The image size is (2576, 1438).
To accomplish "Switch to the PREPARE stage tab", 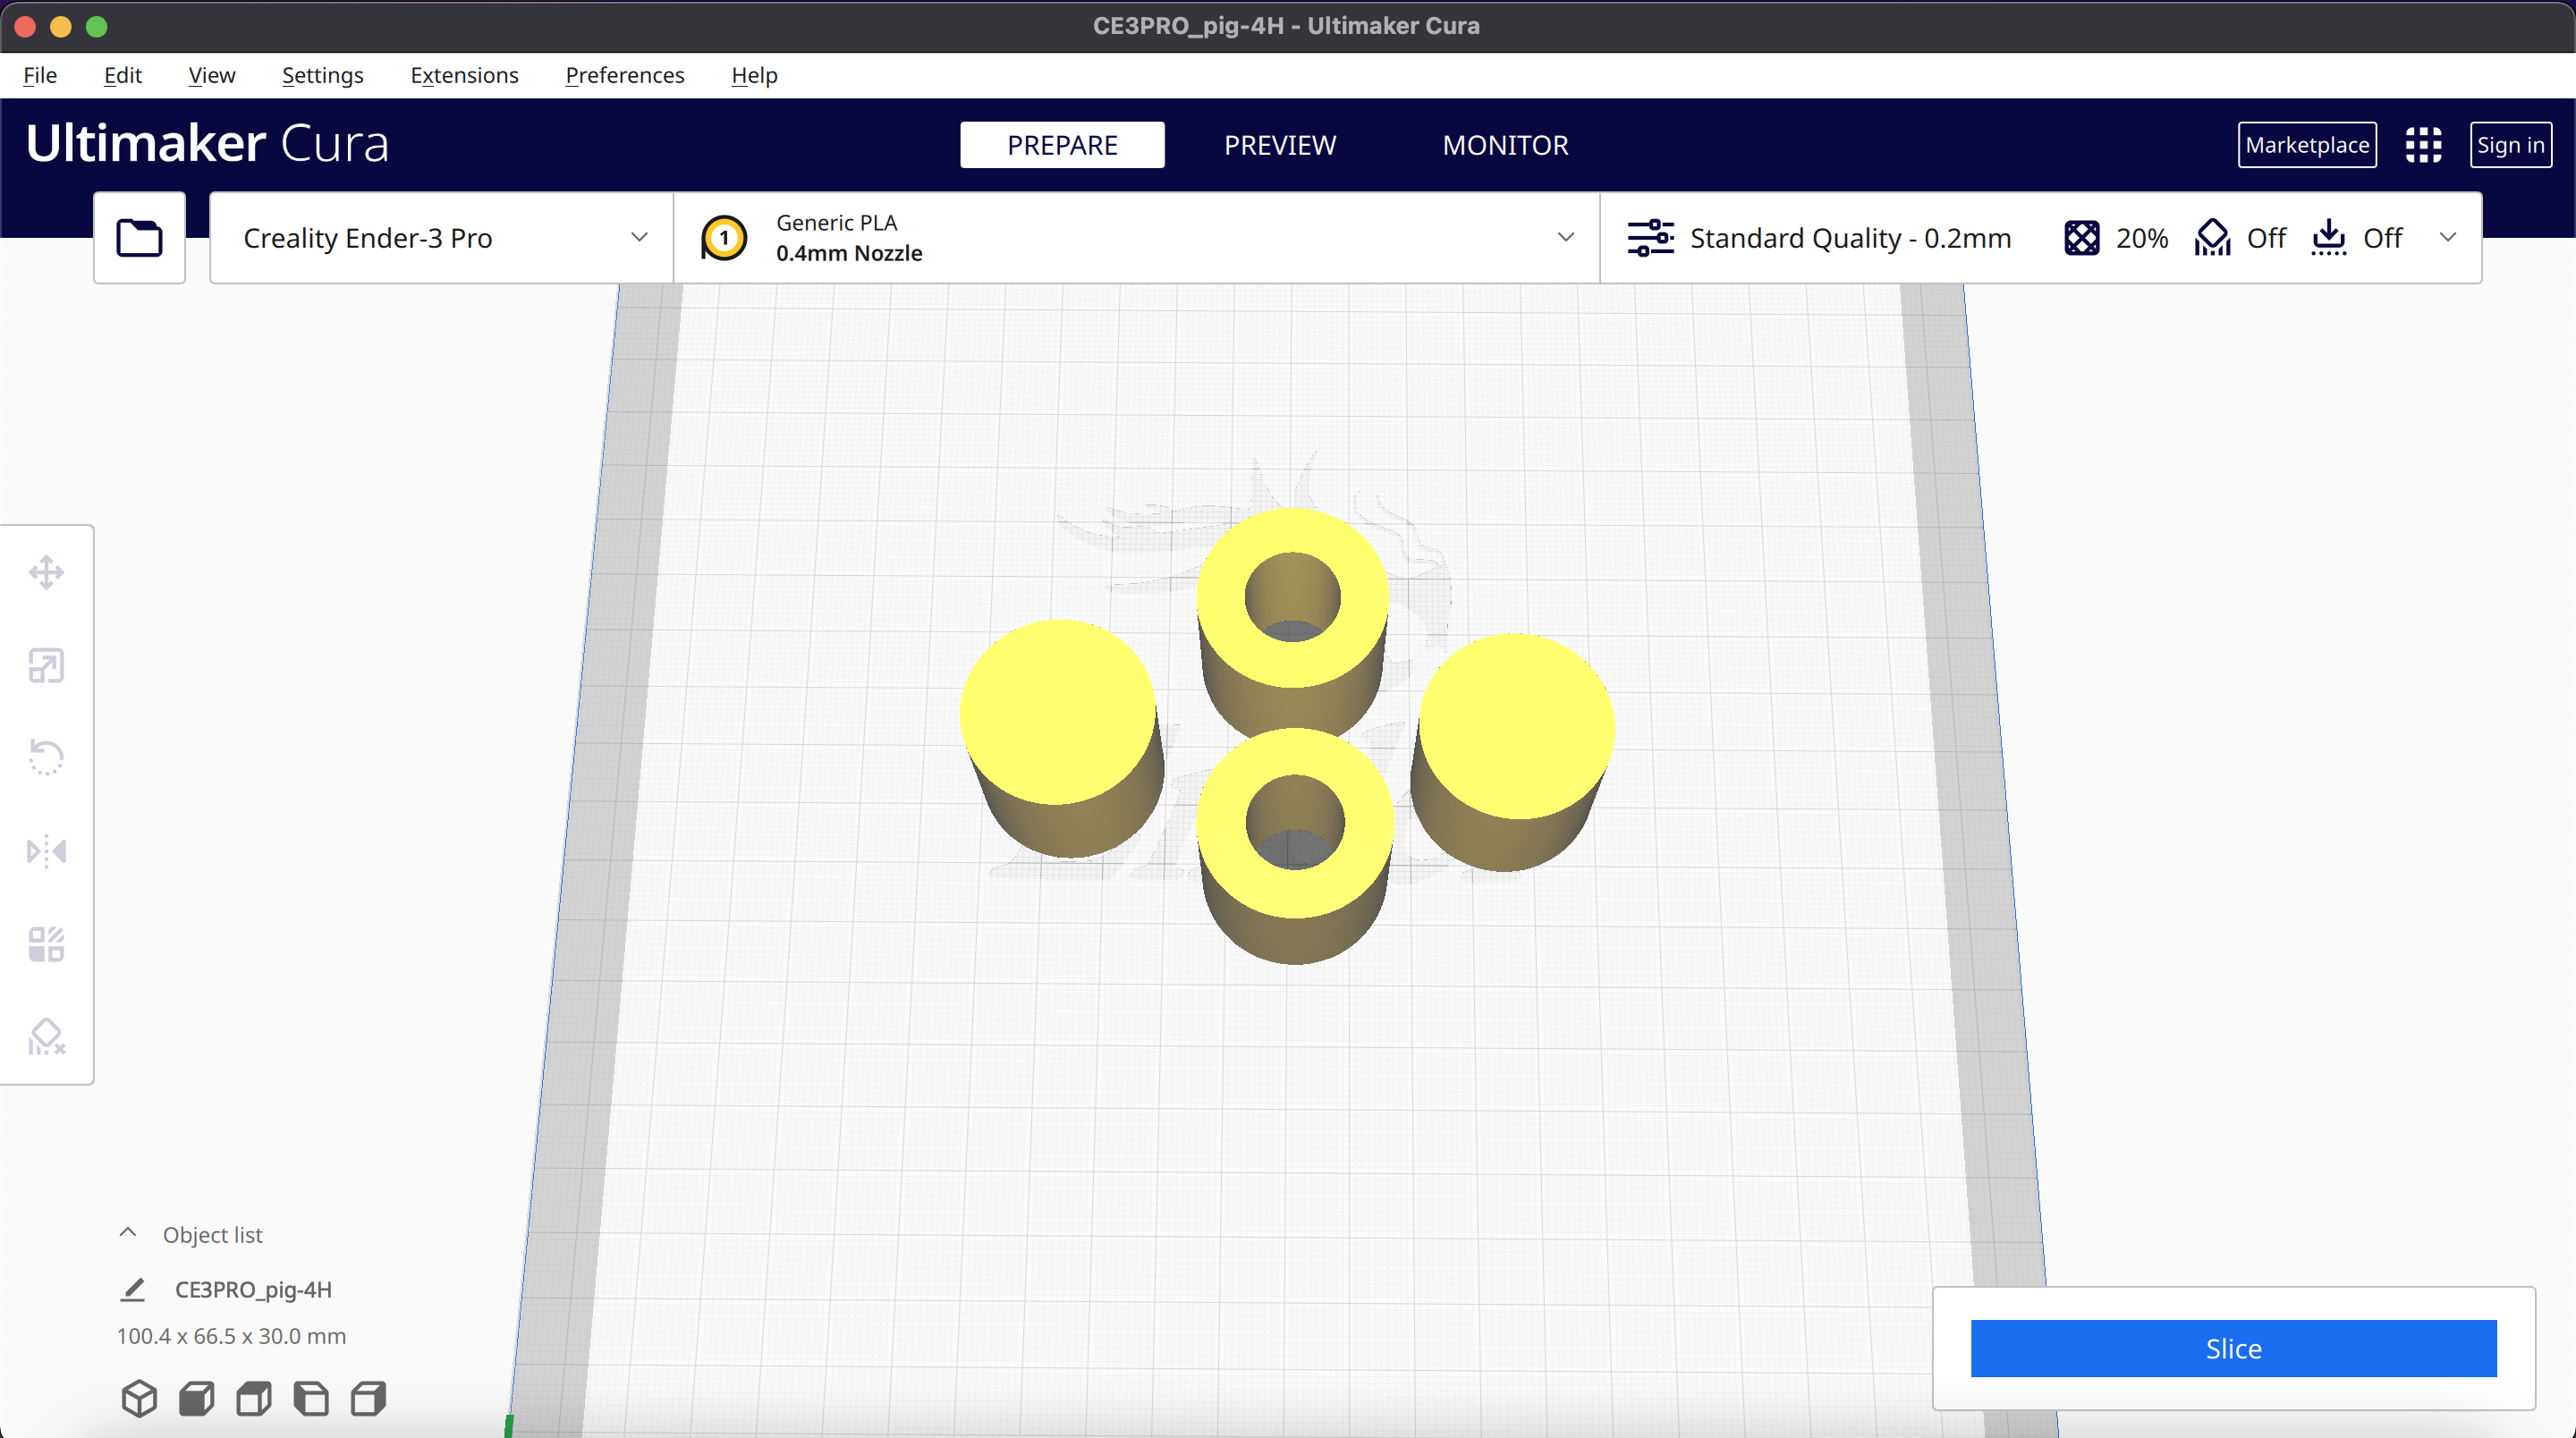I will 1062,145.
